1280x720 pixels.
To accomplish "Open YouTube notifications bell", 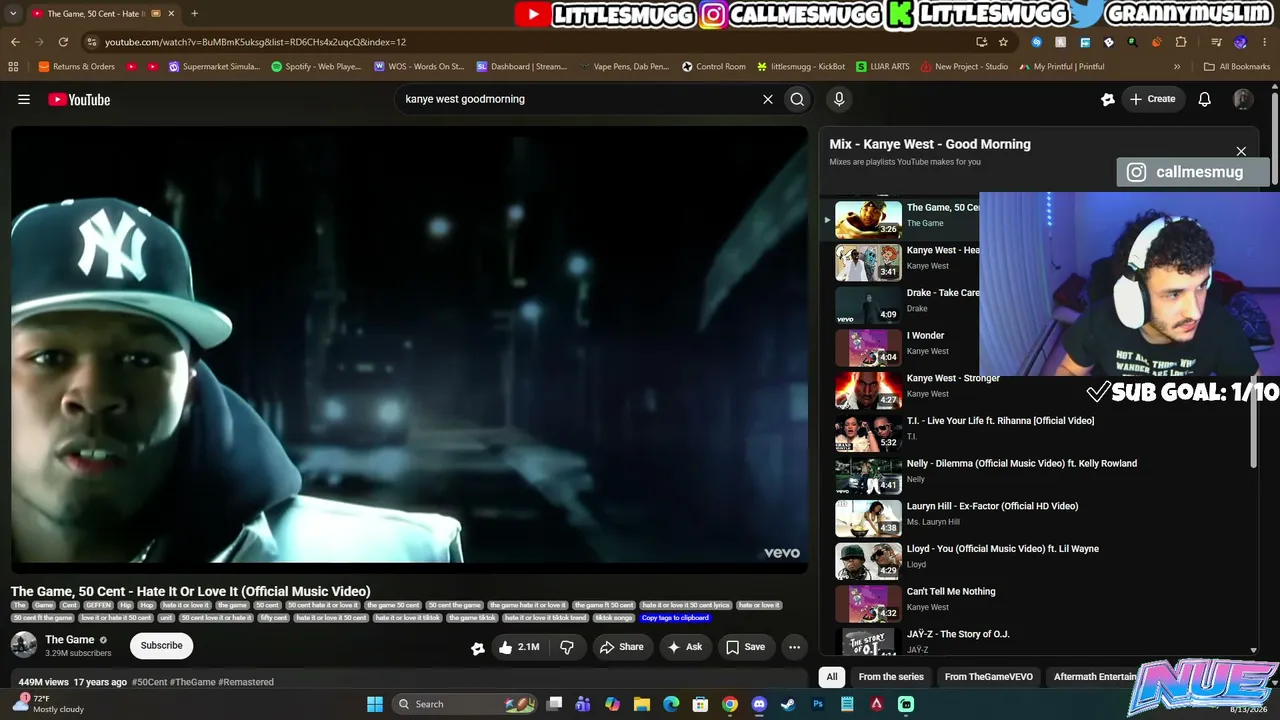I will [1205, 99].
